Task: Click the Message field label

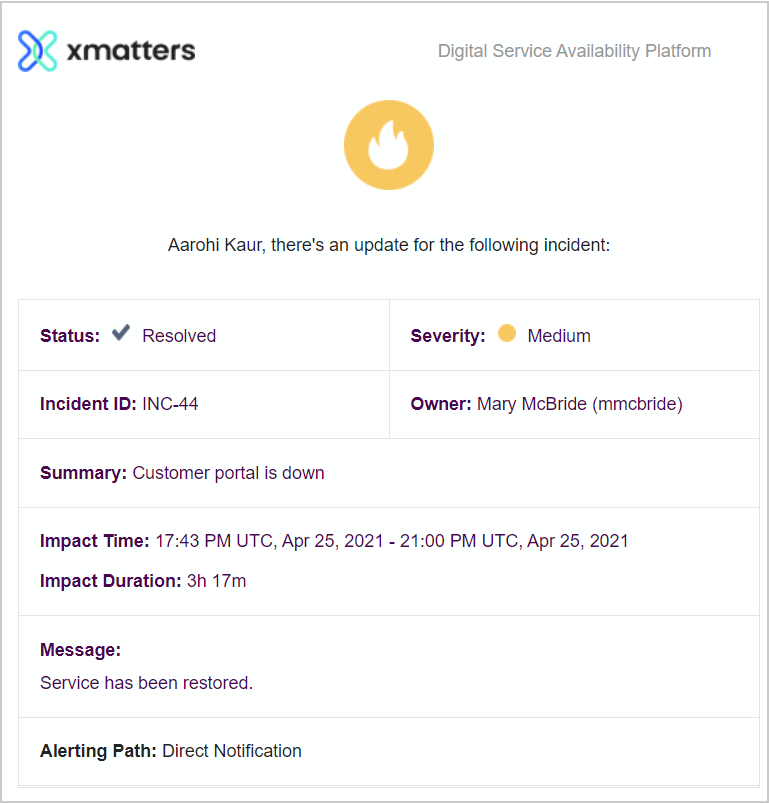Action: click(x=80, y=650)
